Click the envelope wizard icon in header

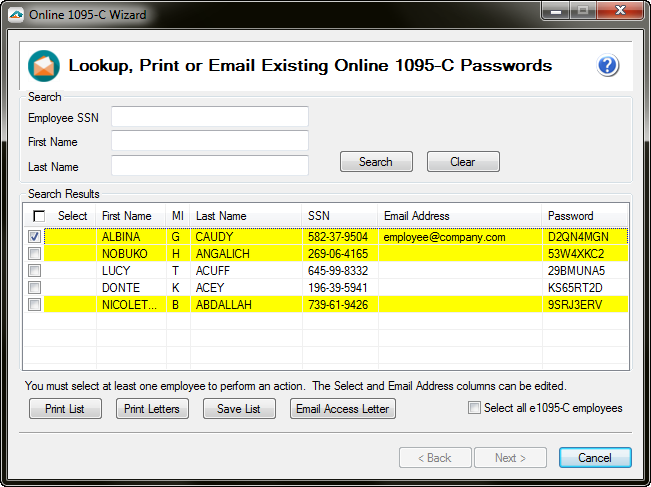(x=43, y=66)
